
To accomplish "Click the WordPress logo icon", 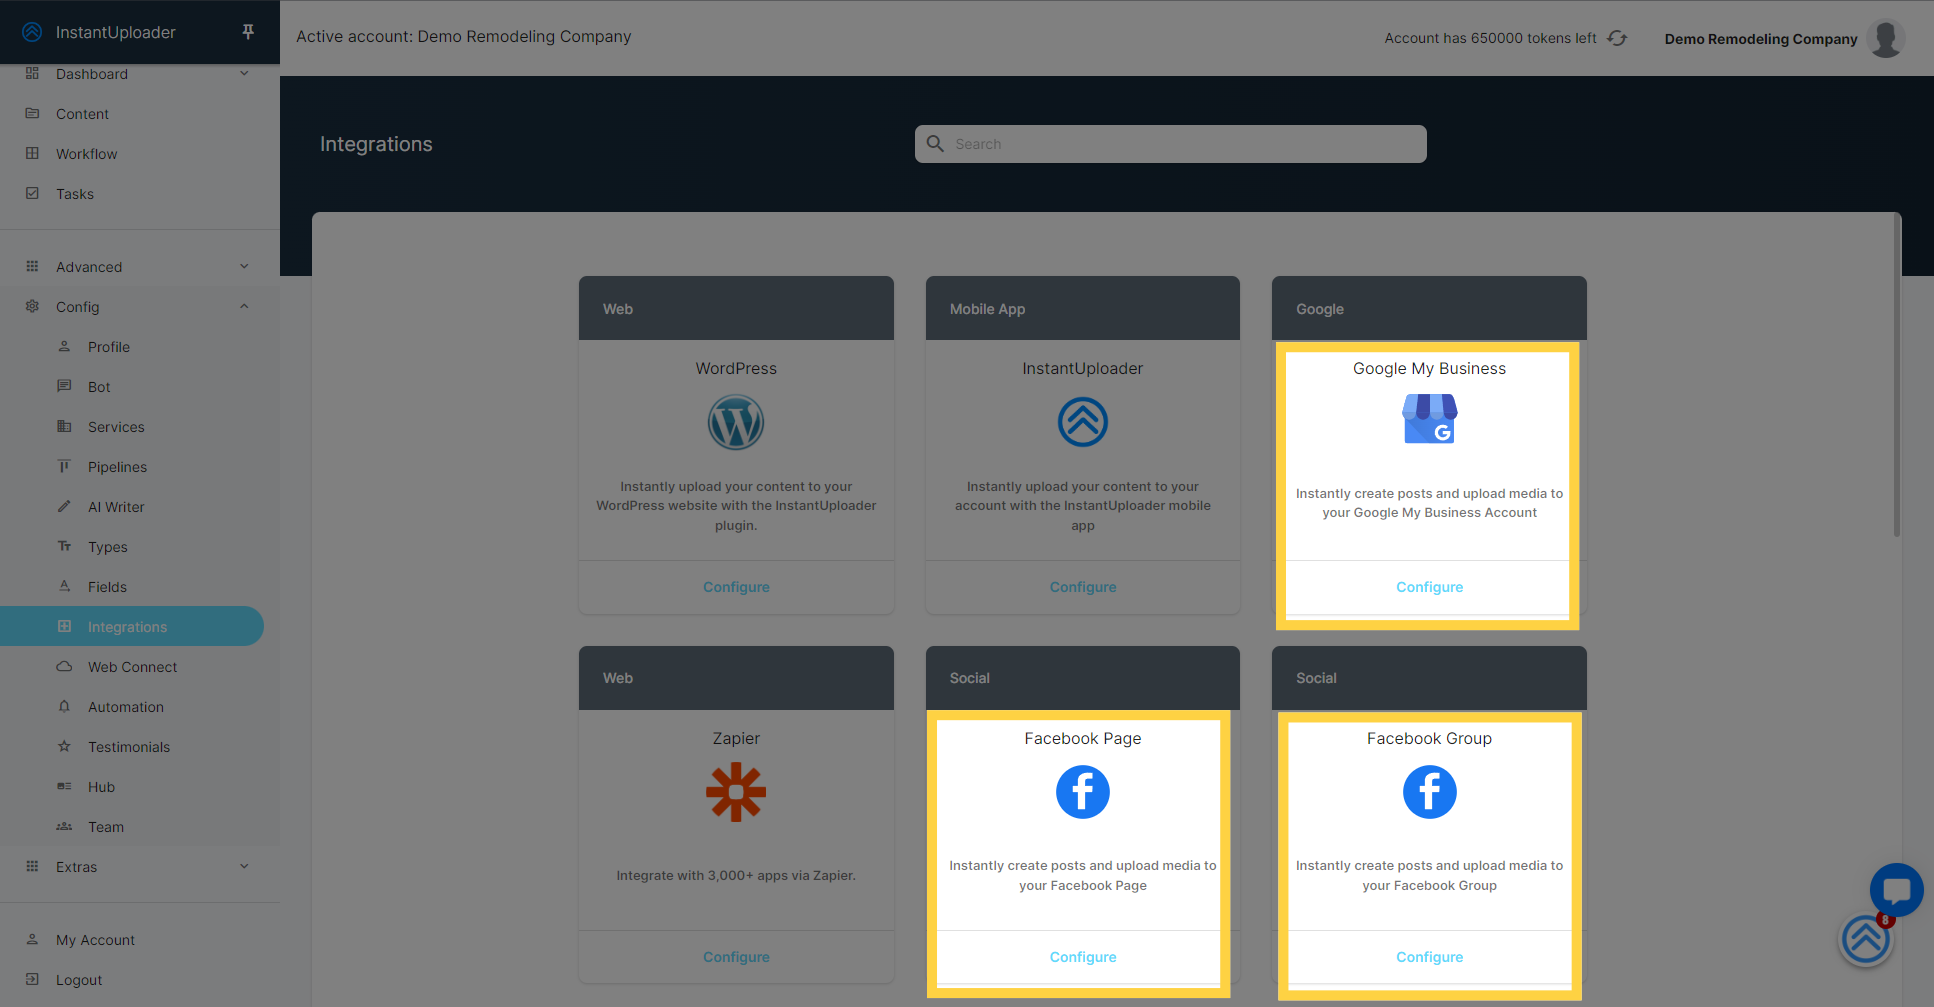I will [736, 422].
